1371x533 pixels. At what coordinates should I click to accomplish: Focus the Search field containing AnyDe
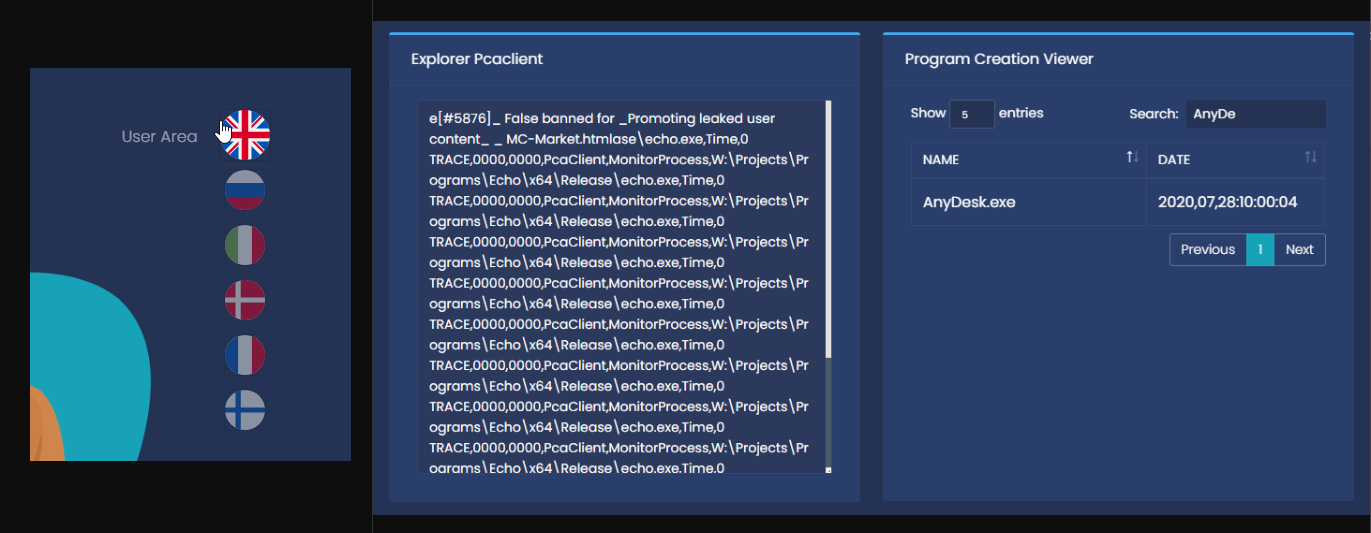coord(1255,114)
